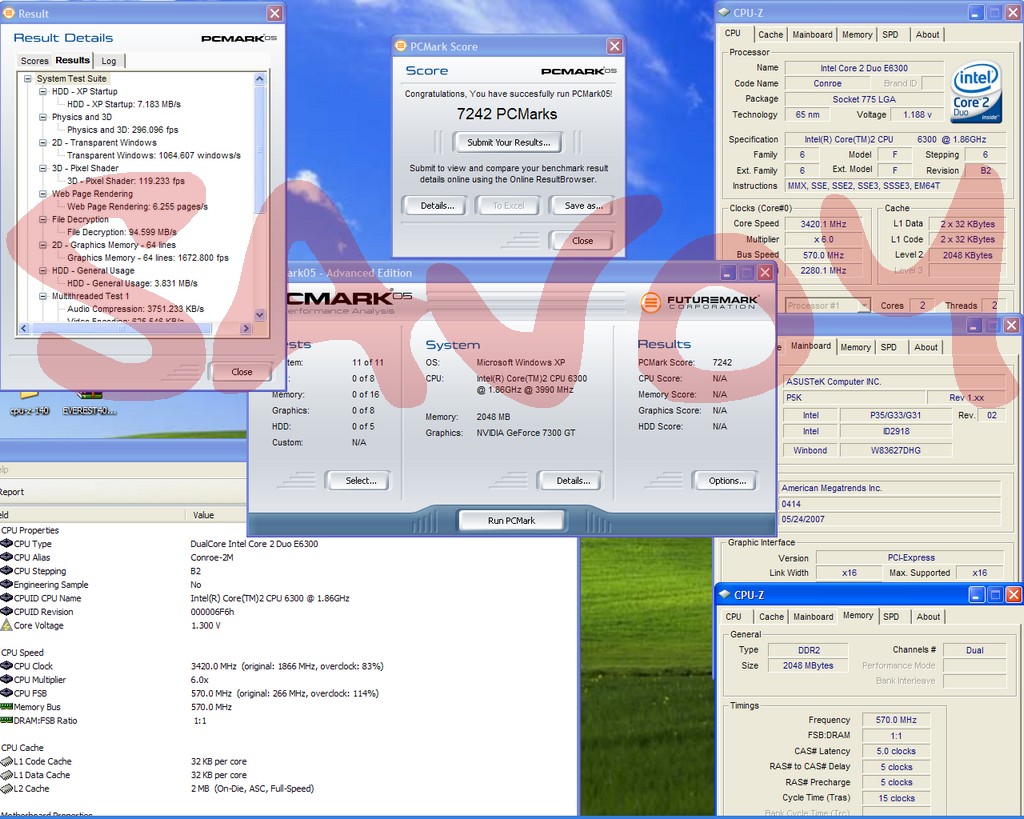
Task: Collapse the Physics and 3D node
Action: (43, 117)
